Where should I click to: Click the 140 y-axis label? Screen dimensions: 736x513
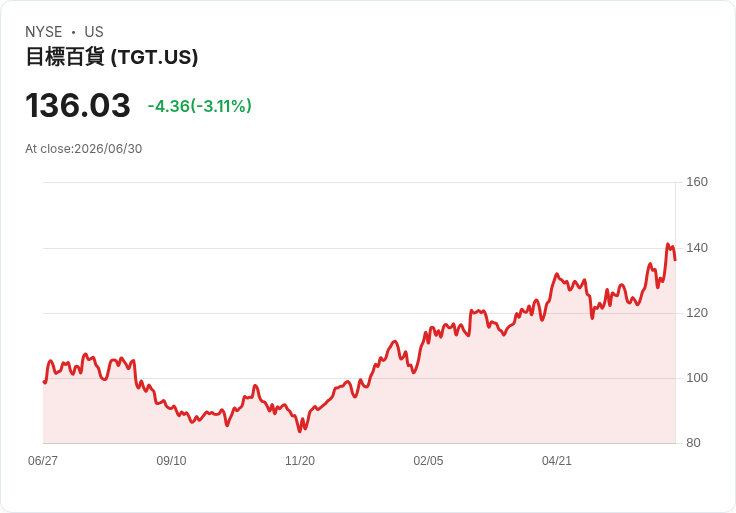click(x=697, y=248)
